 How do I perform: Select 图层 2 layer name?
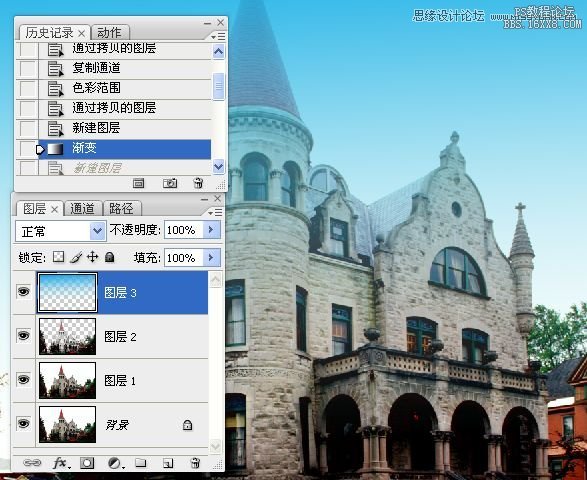pos(120,337)
